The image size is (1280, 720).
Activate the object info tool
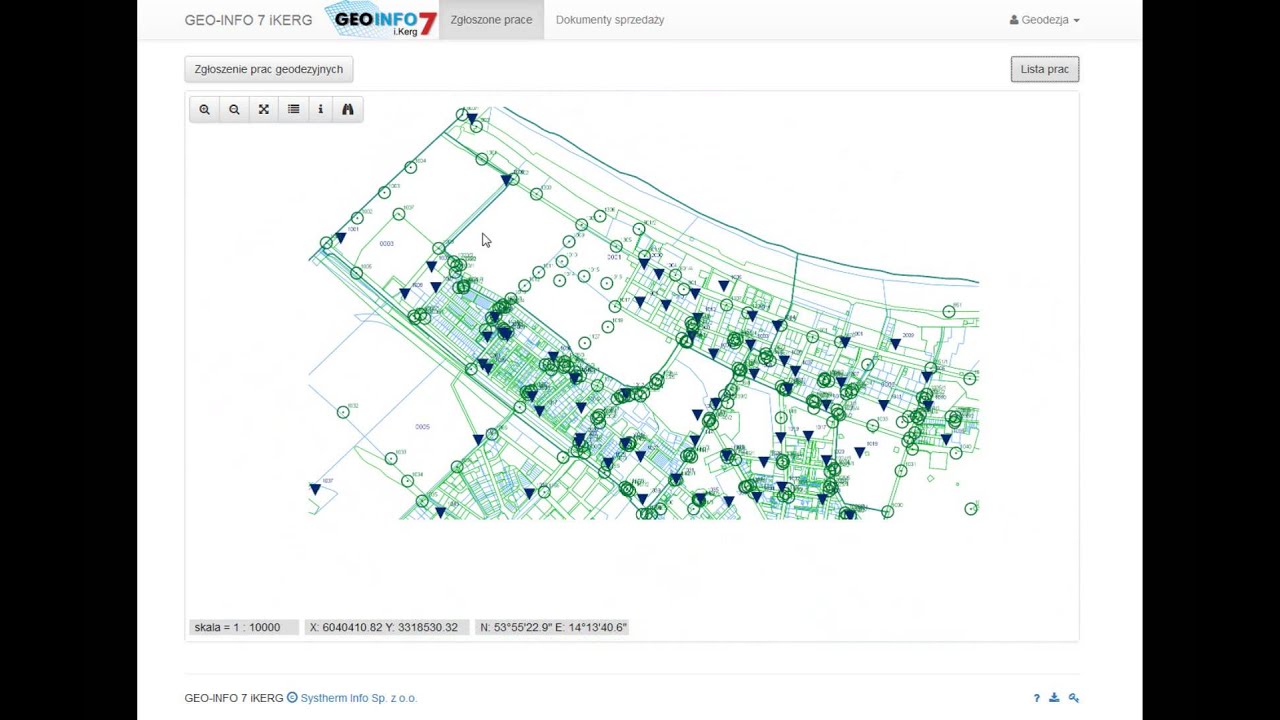[x=320, y=109]
